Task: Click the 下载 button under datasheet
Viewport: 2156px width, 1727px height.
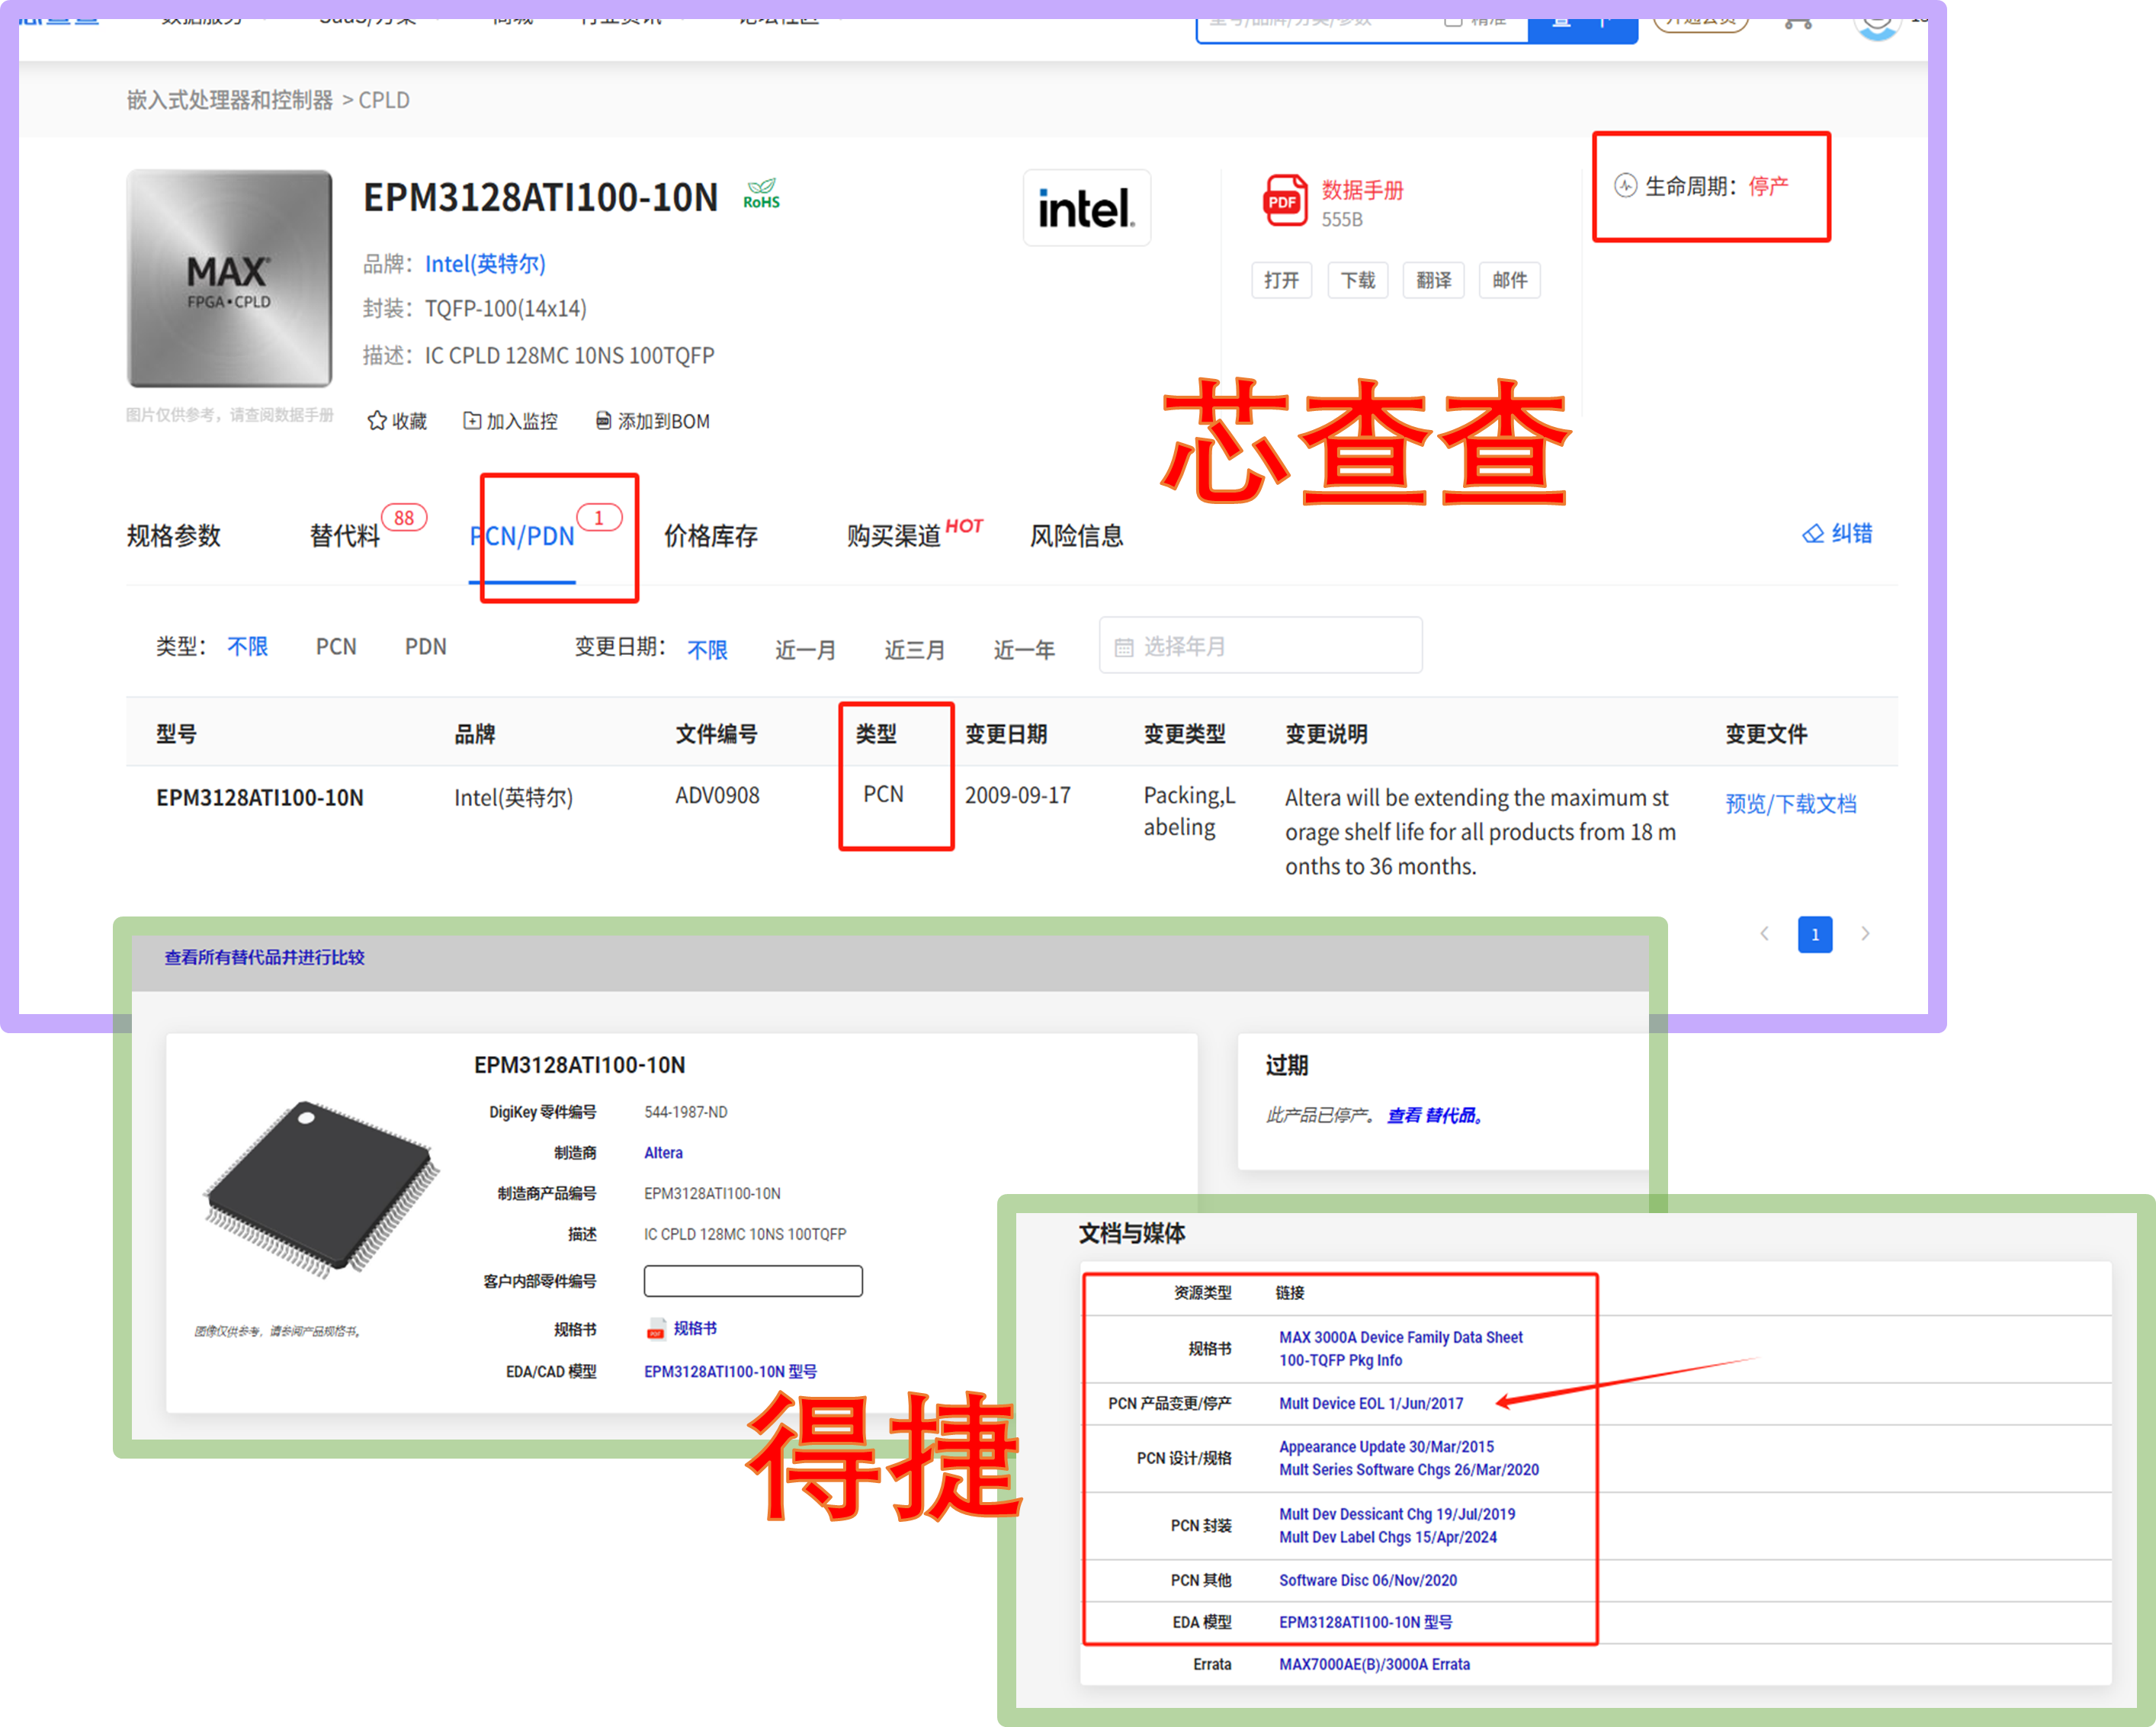Action: click(x=1357, y=280)
